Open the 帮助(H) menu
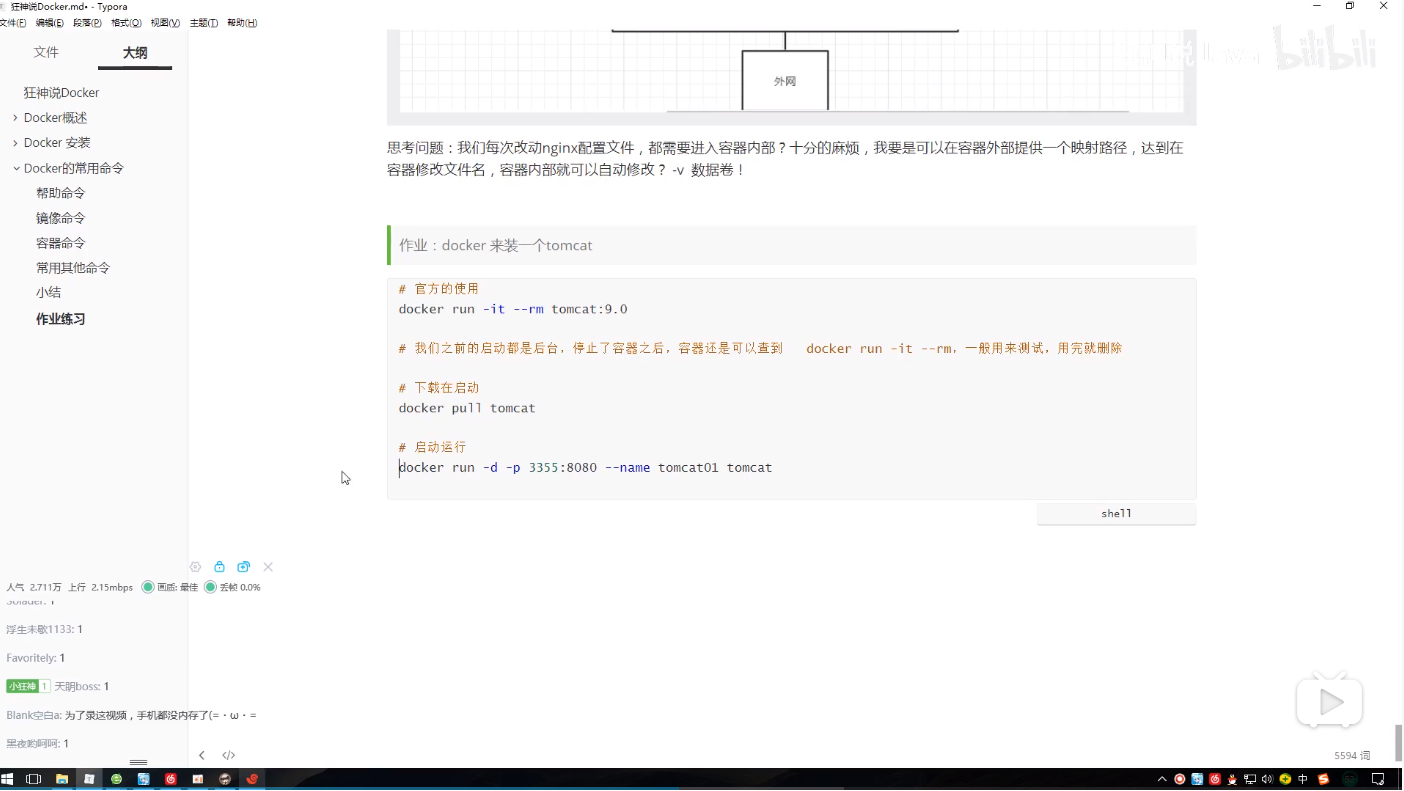Screen dimensions: 1404x791 (x=242, y=23)
